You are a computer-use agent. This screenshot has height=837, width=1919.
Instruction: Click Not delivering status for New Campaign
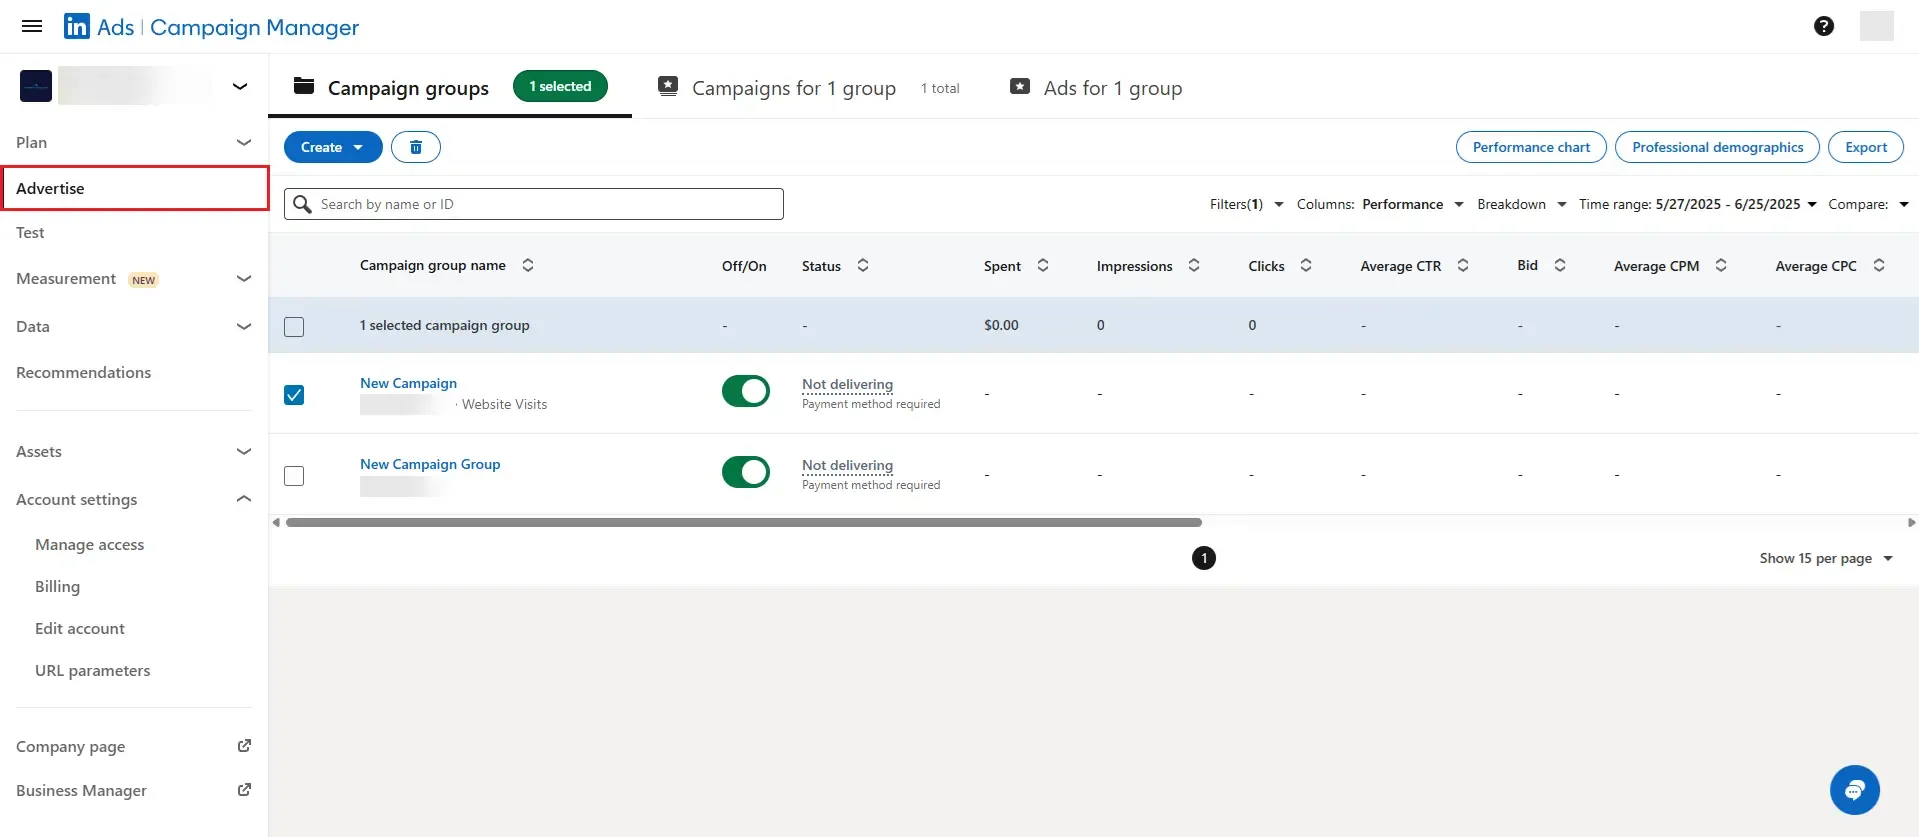pos(847,384)
